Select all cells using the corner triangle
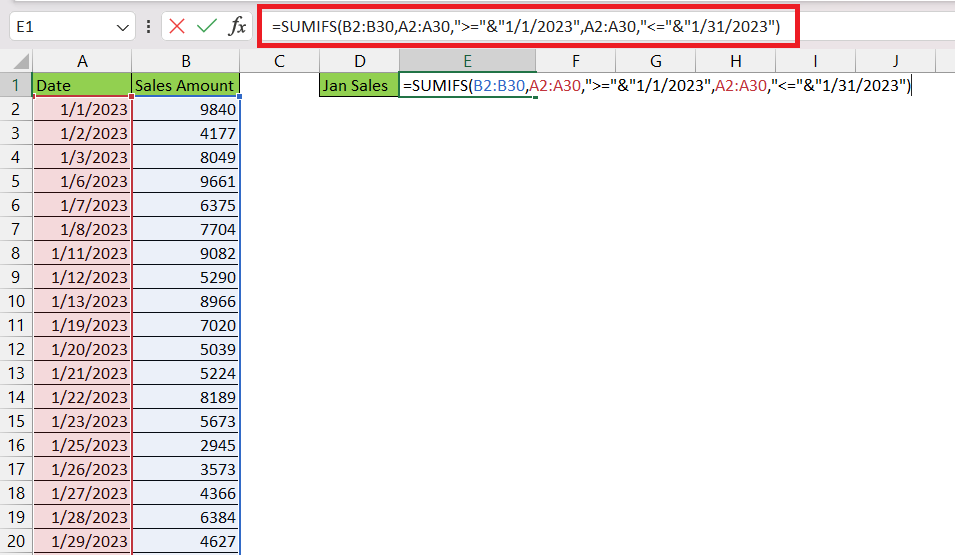Screen dimensions: 955x555 (x=21, y=61)
